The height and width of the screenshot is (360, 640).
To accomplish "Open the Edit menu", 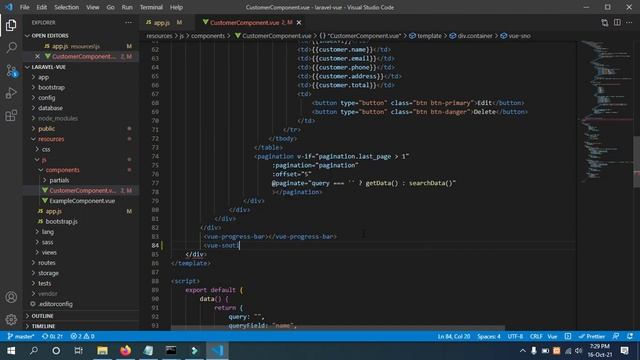I will (42, 7).
